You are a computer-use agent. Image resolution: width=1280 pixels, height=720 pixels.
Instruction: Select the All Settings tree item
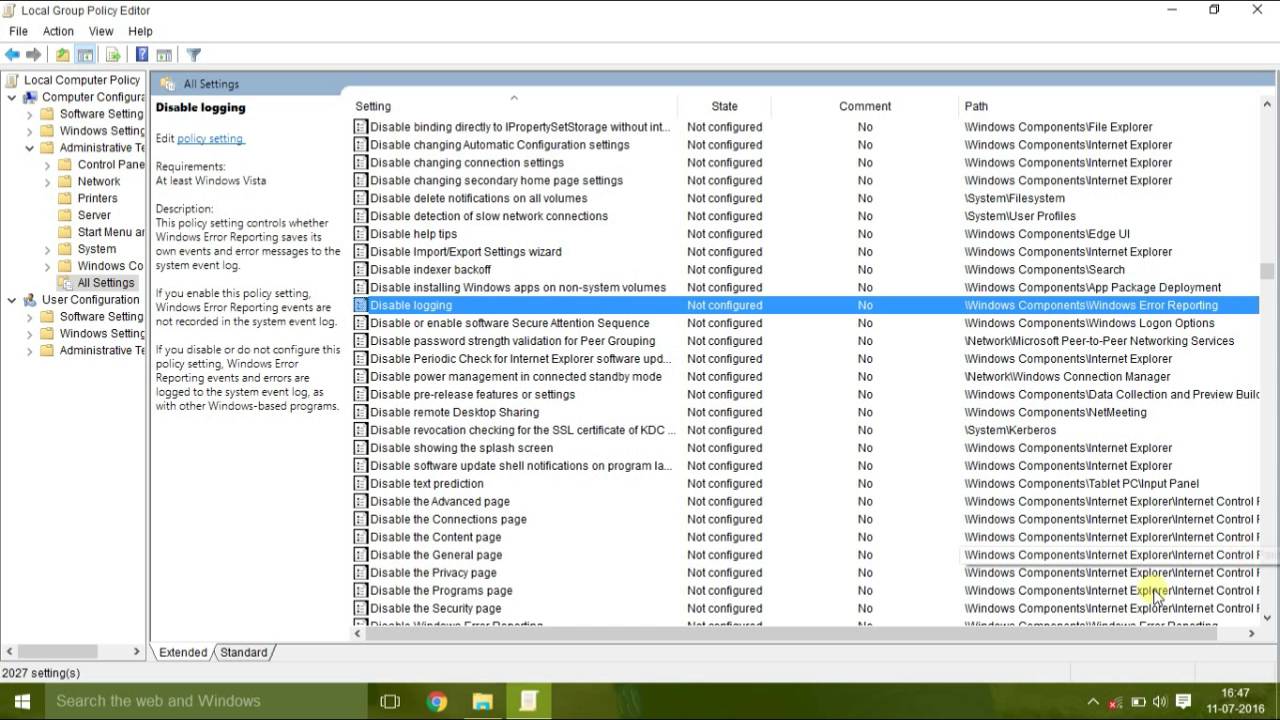point(106,283)
